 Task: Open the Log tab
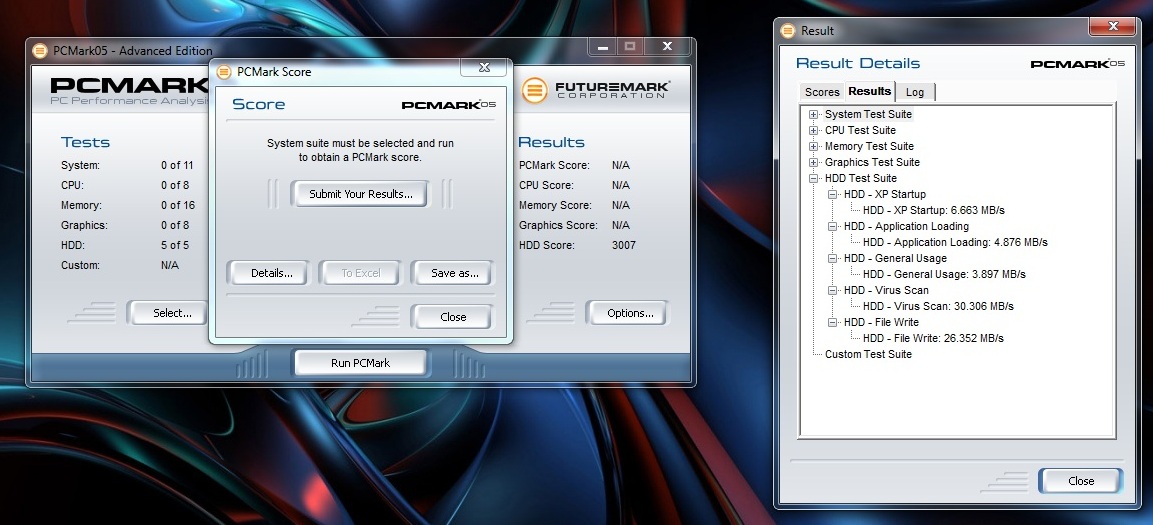pyautogui.click(x=915, y=92)
